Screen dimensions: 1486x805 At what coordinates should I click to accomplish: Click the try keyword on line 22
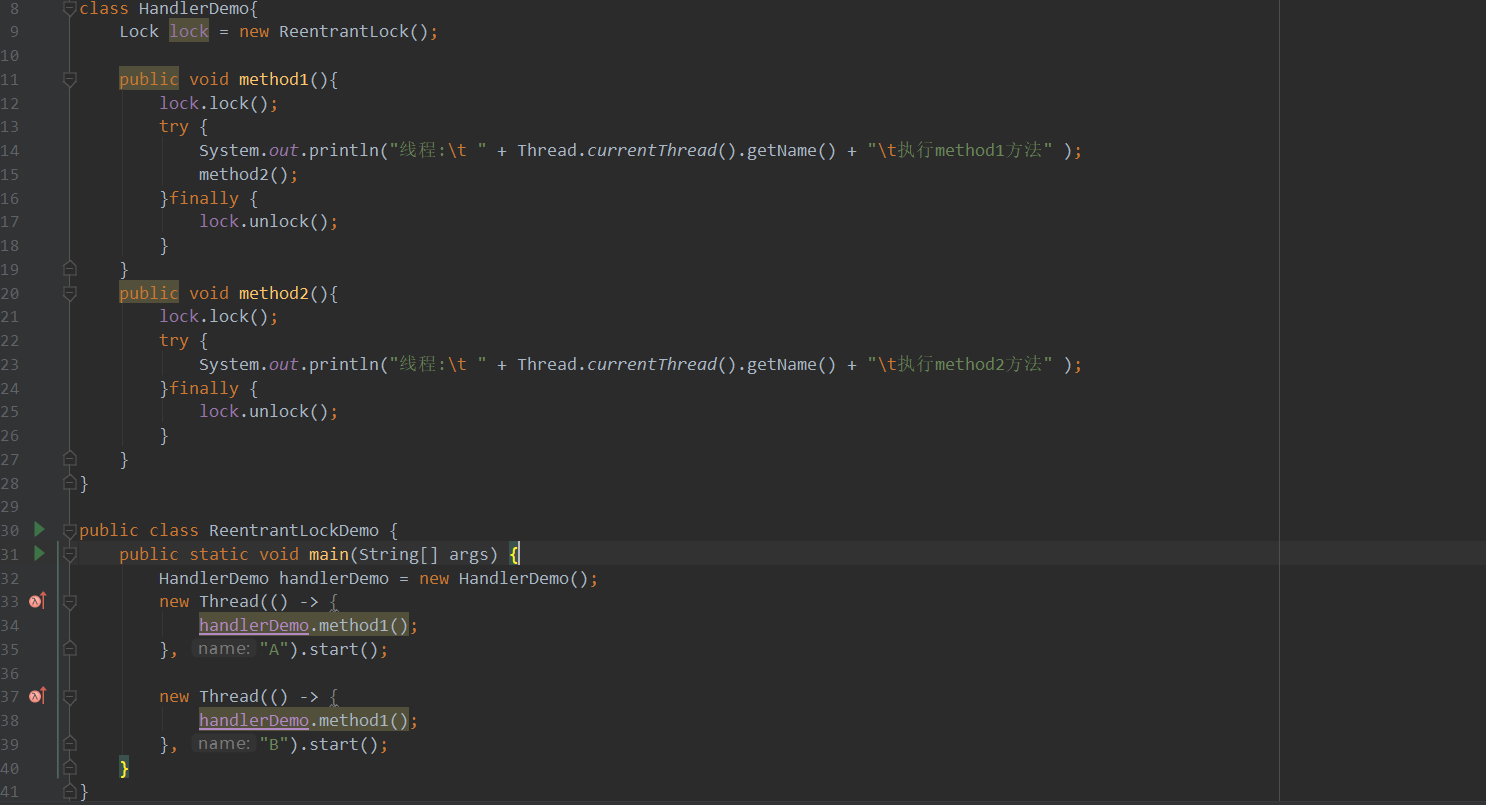click(x=174, y=340)
